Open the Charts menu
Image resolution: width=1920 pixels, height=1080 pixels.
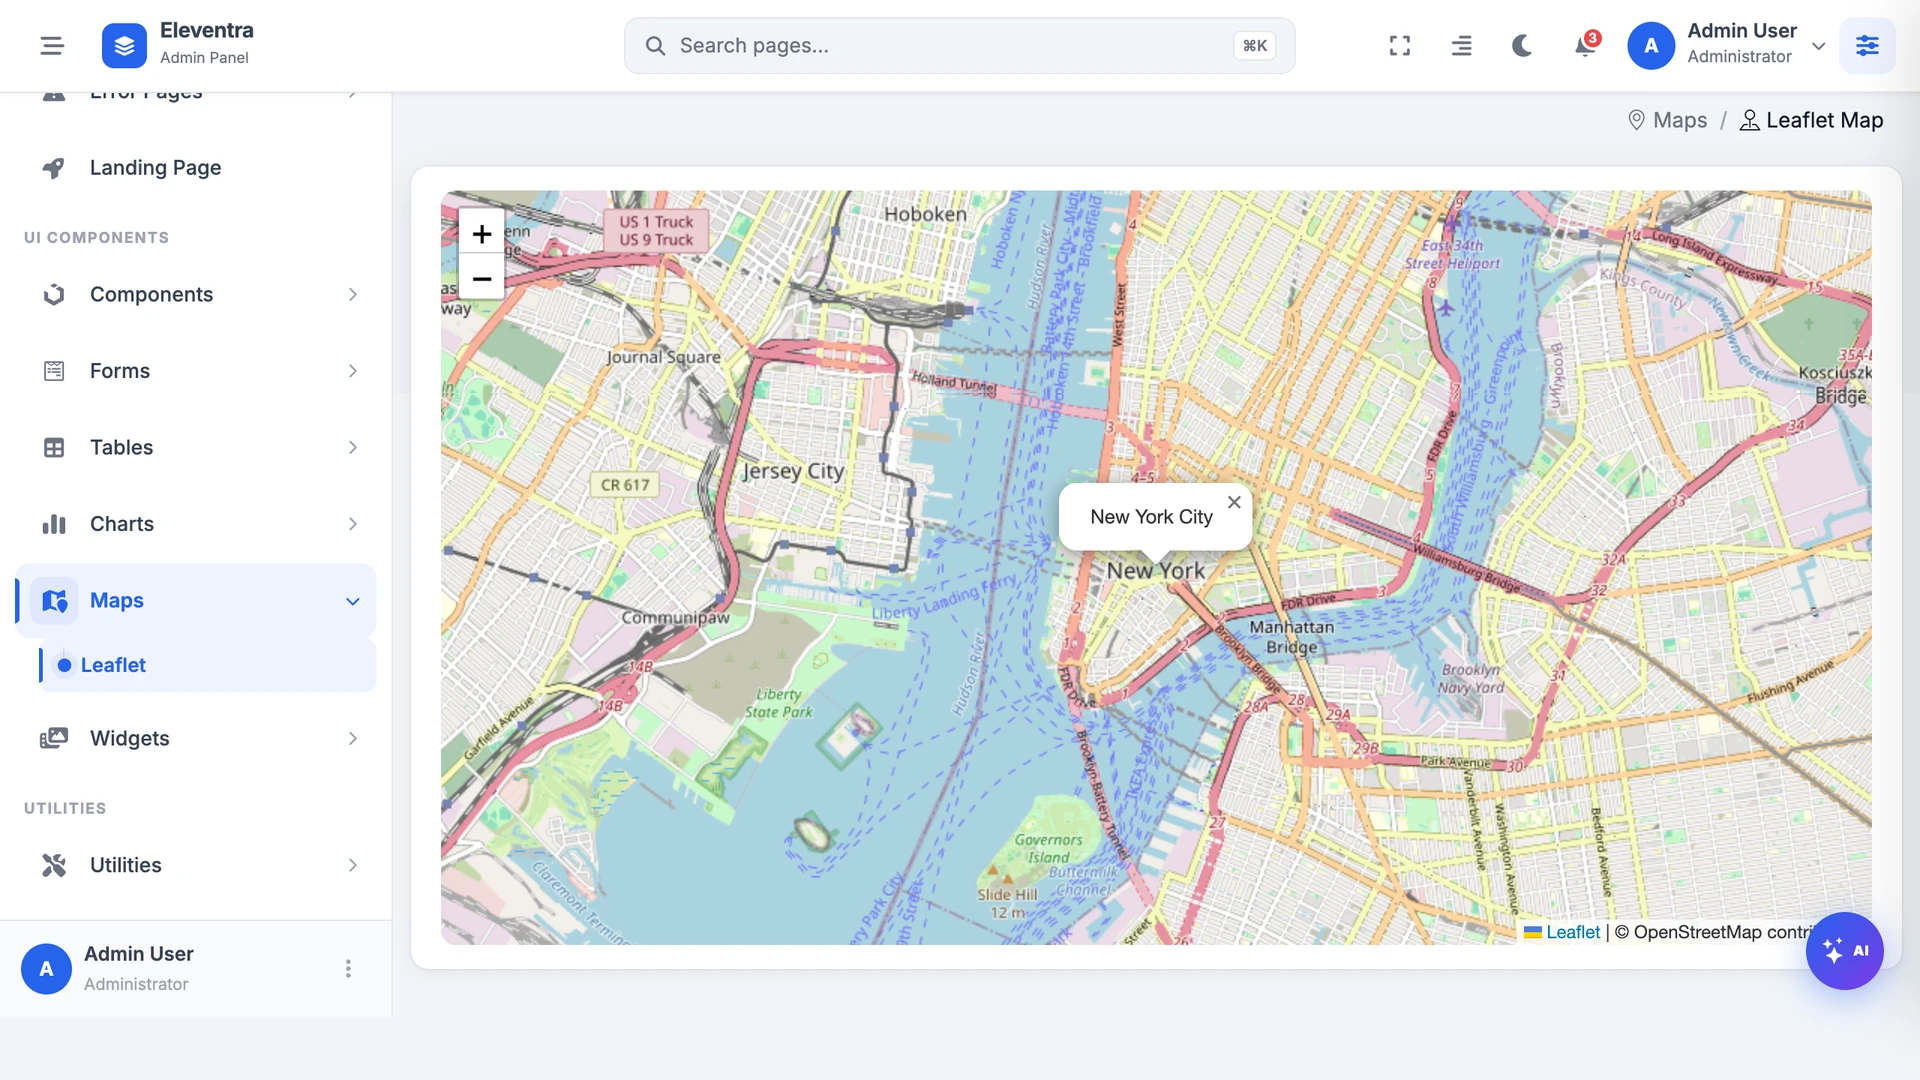point(196,524)
